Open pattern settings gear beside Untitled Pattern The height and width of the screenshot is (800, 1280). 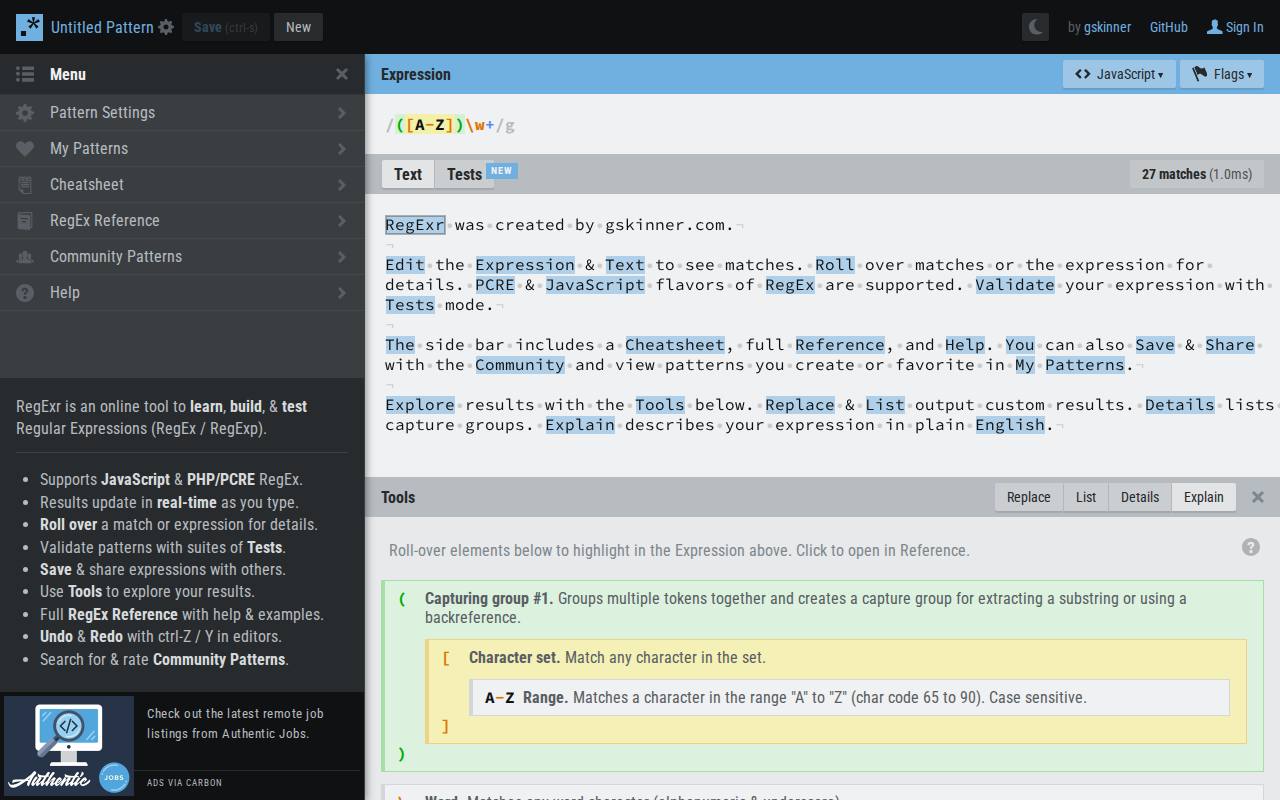[x=166, y=28]
